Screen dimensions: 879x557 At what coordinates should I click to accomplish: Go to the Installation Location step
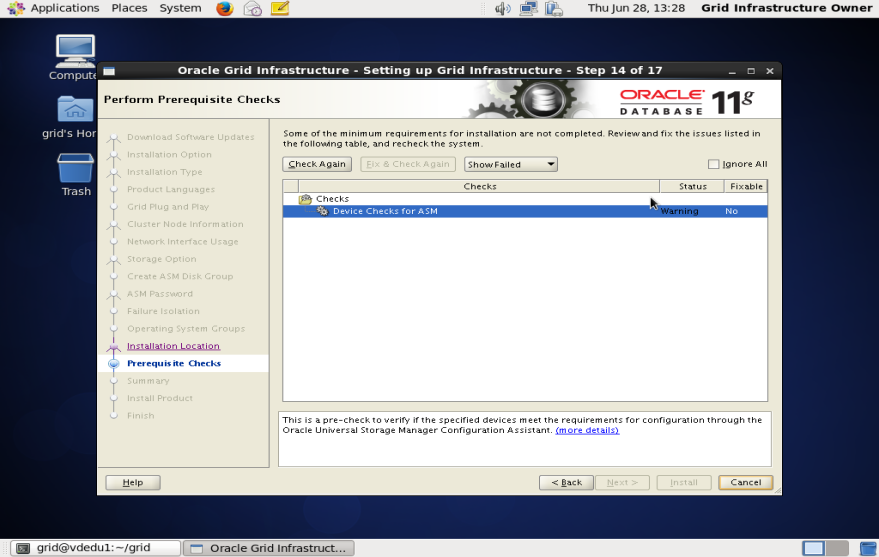(x=173, y=346)
